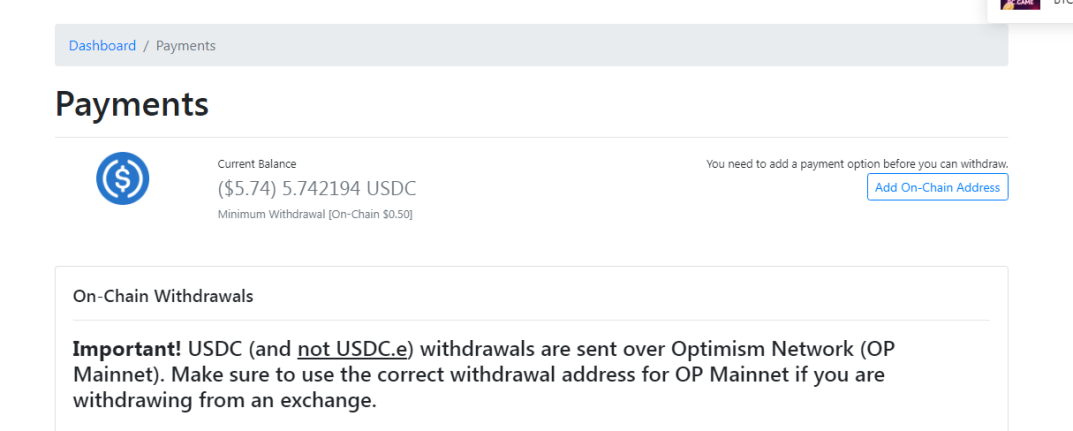Click the 5.742194 USDC balance amount
This screenshot has height=431, width=1073.
click(x=349, y=188)
